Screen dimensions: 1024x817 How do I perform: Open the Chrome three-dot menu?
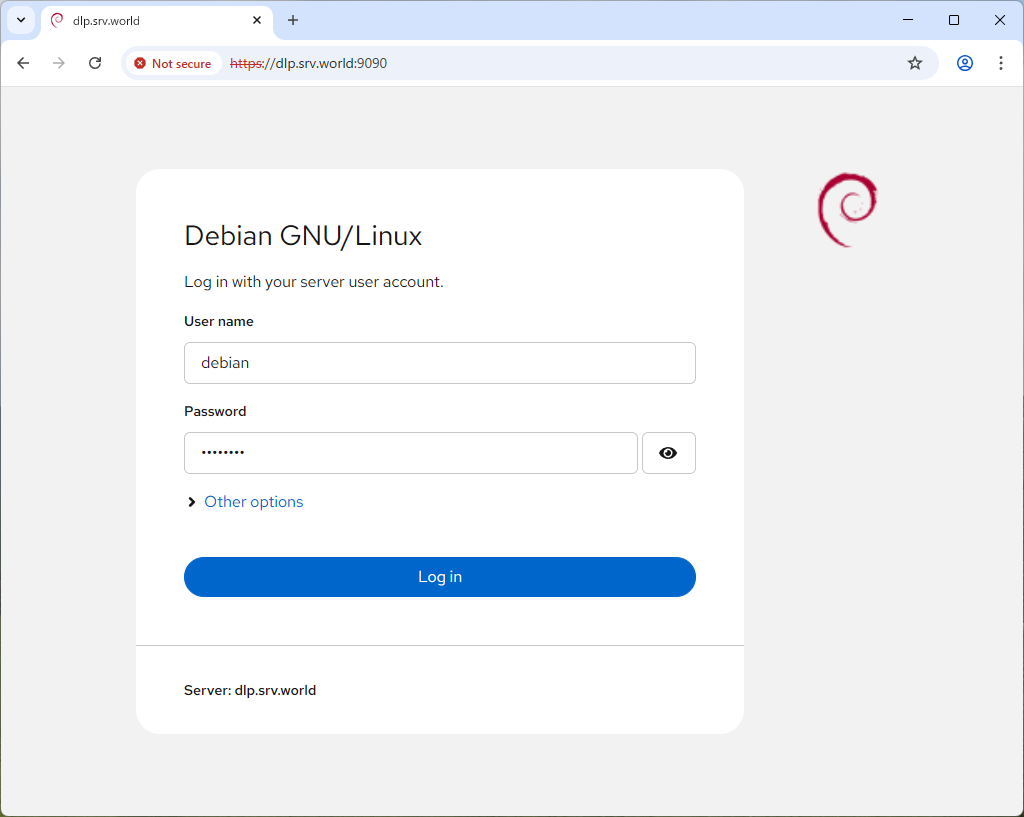tap(1000, 63)
